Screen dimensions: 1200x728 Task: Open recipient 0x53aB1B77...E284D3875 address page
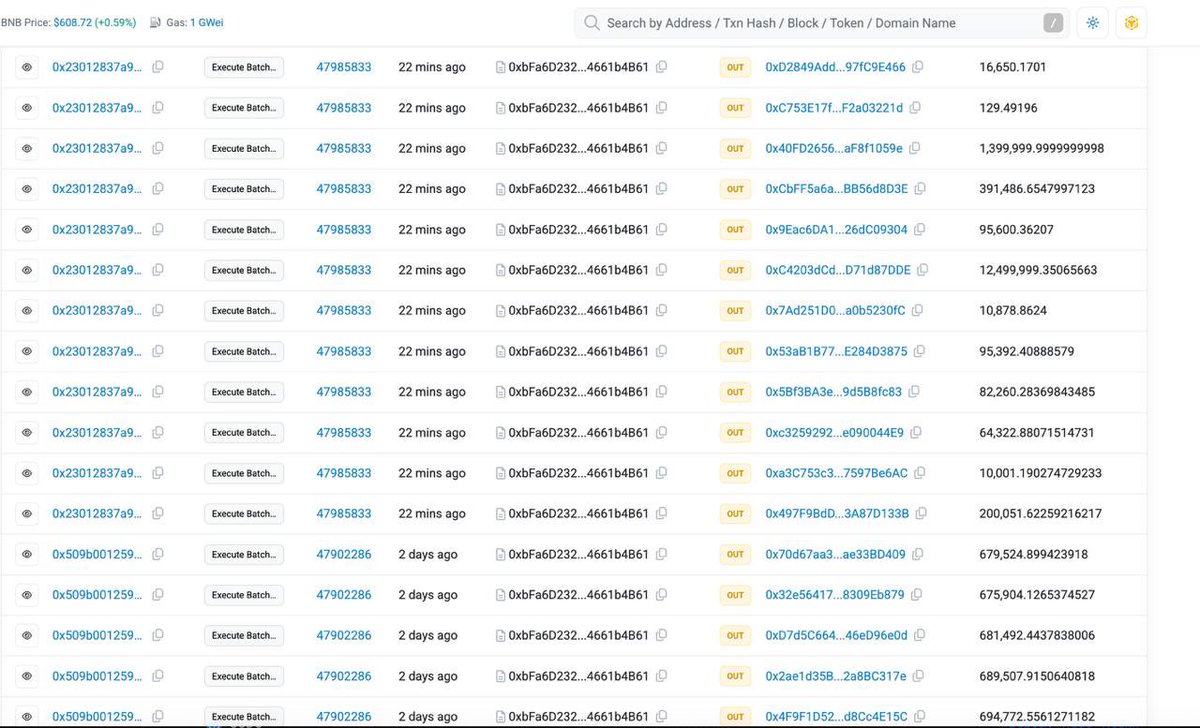836,351
